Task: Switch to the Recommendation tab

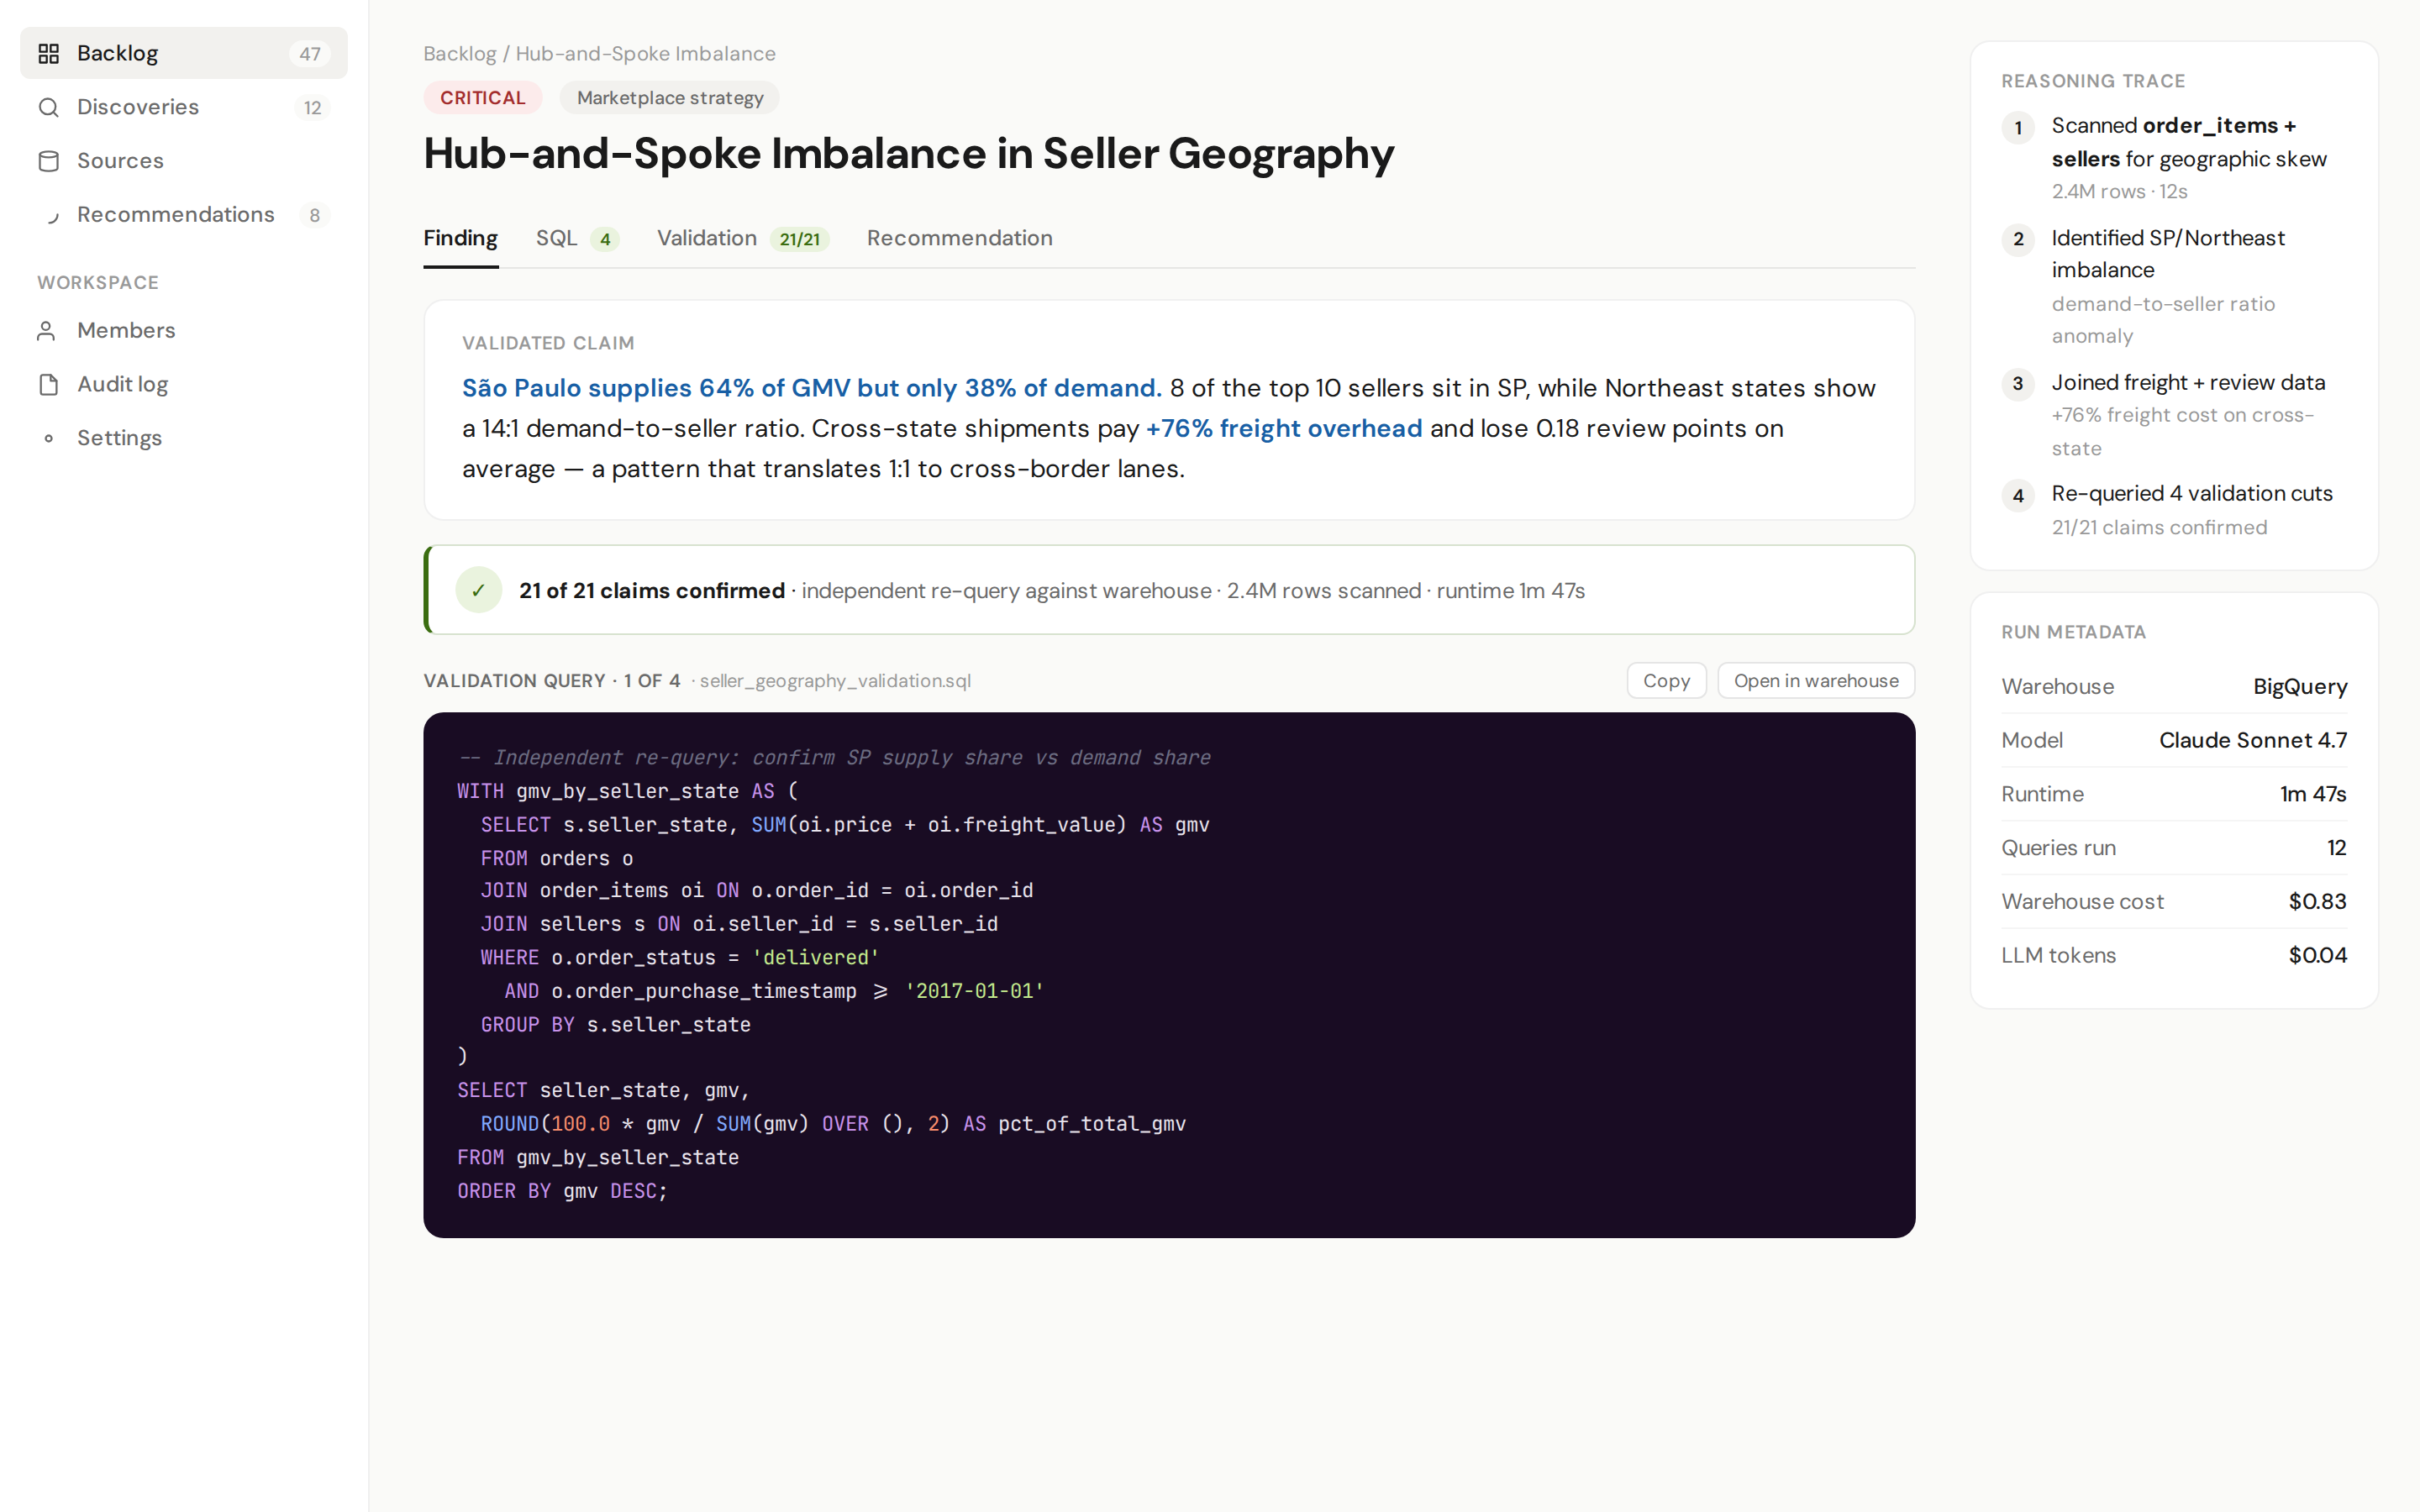Action: pos(959,238)
